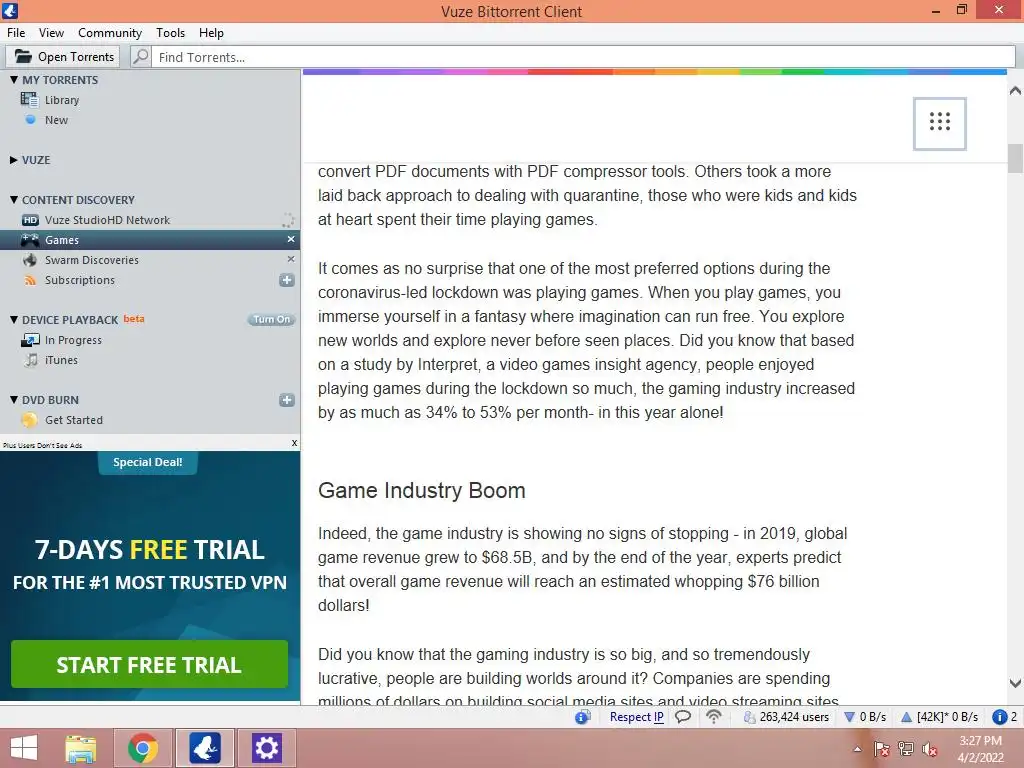
Task: Click the Special Deal! banner tab
Action: click(x=148, y=462)
